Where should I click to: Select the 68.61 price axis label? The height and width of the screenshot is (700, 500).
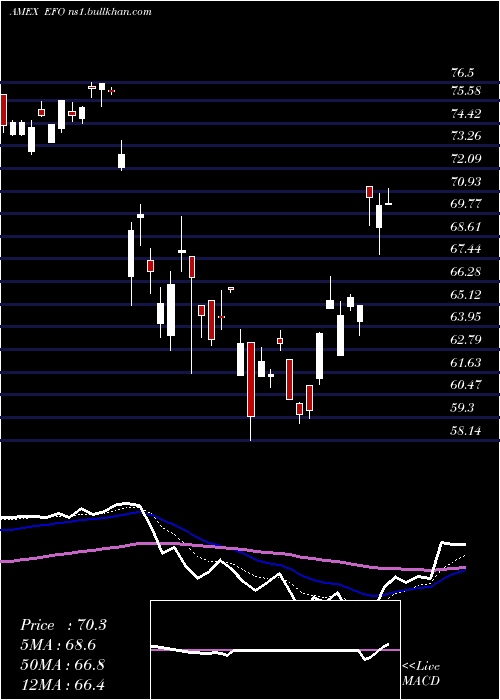click(466, 227)
